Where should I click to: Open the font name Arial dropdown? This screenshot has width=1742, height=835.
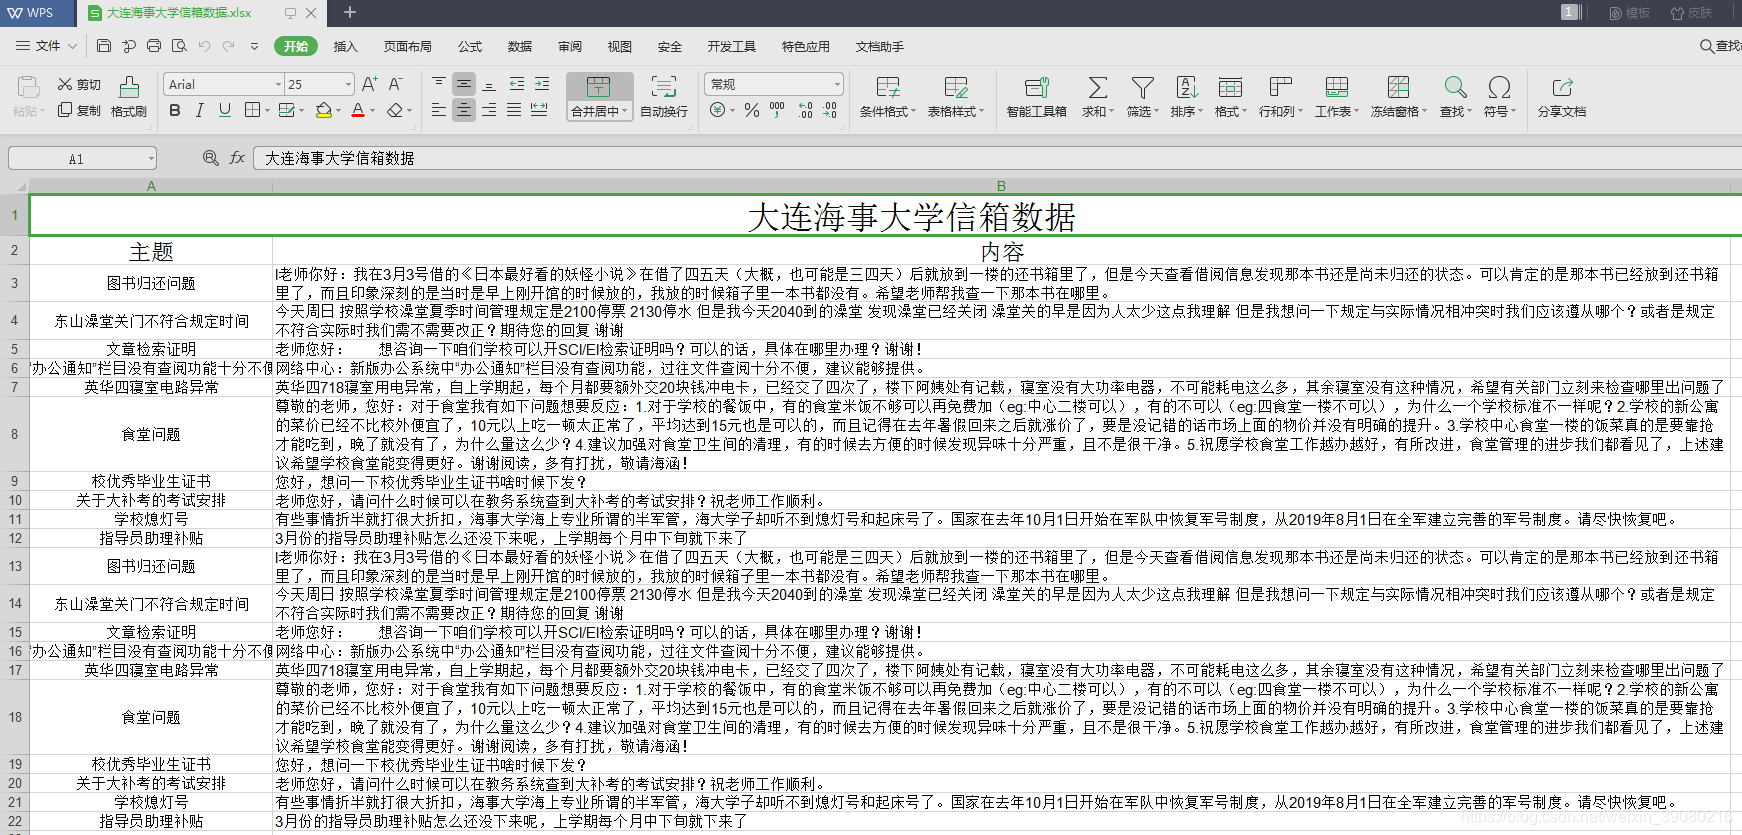pyautogui.click(x=278, y=85)
